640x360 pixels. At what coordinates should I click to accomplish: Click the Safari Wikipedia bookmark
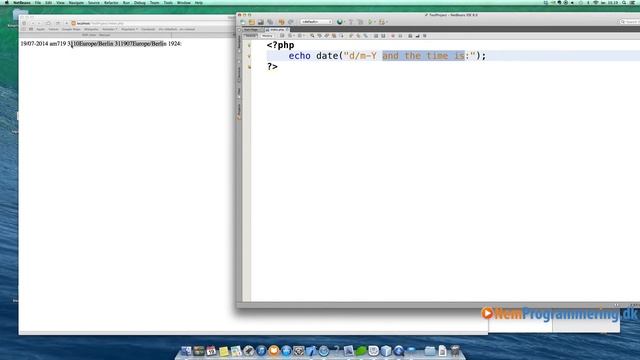[91, 29]
